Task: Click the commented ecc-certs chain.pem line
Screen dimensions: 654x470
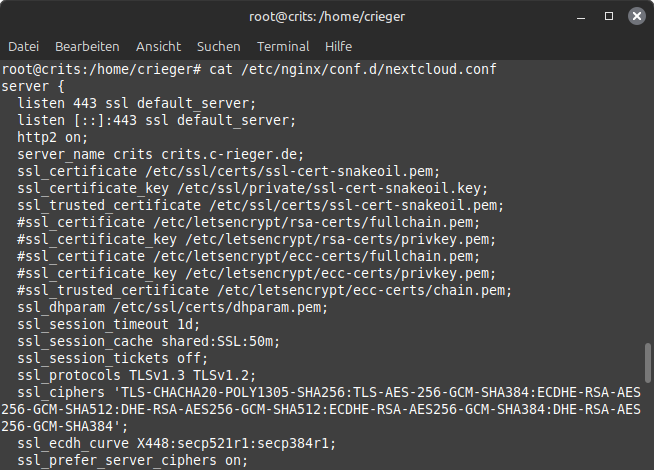Action: coord(264,290)
